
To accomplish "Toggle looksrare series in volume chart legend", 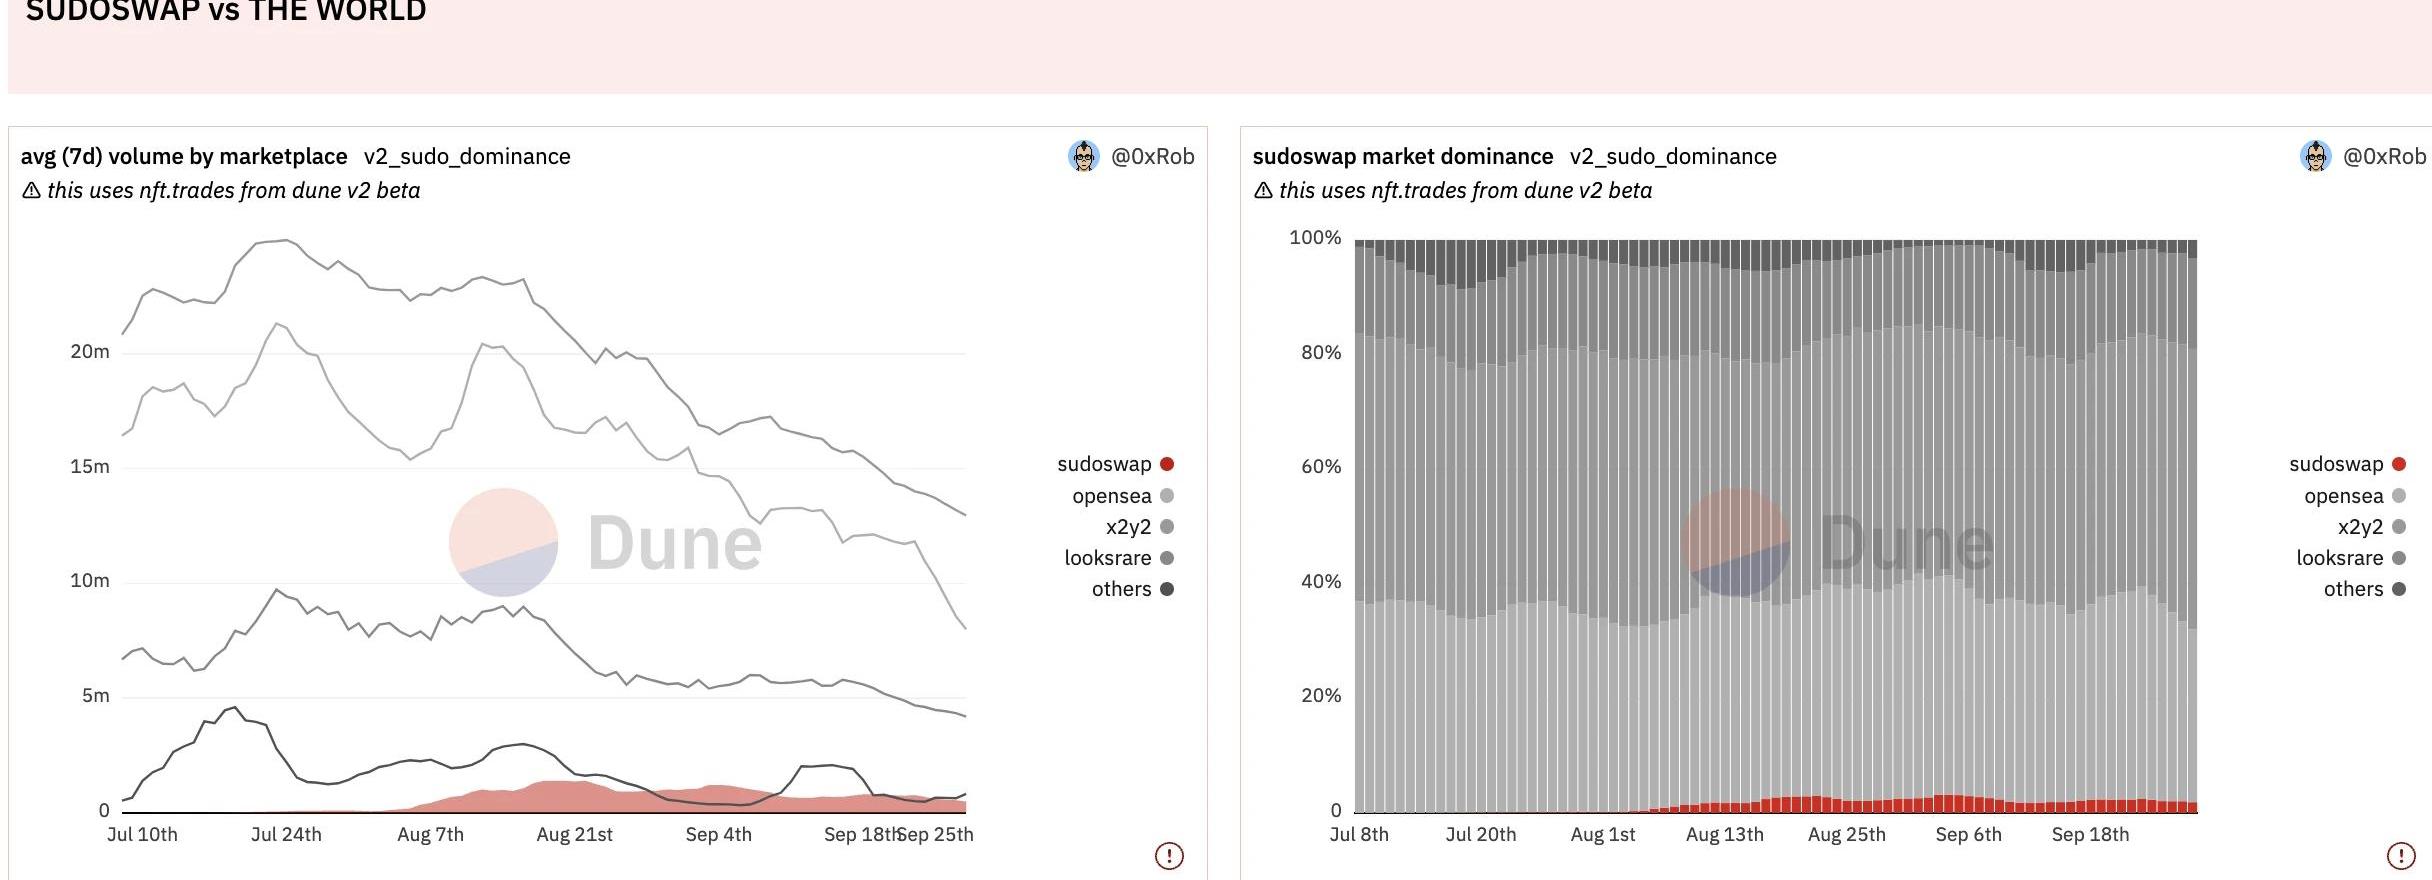I will click(1119, 558).
